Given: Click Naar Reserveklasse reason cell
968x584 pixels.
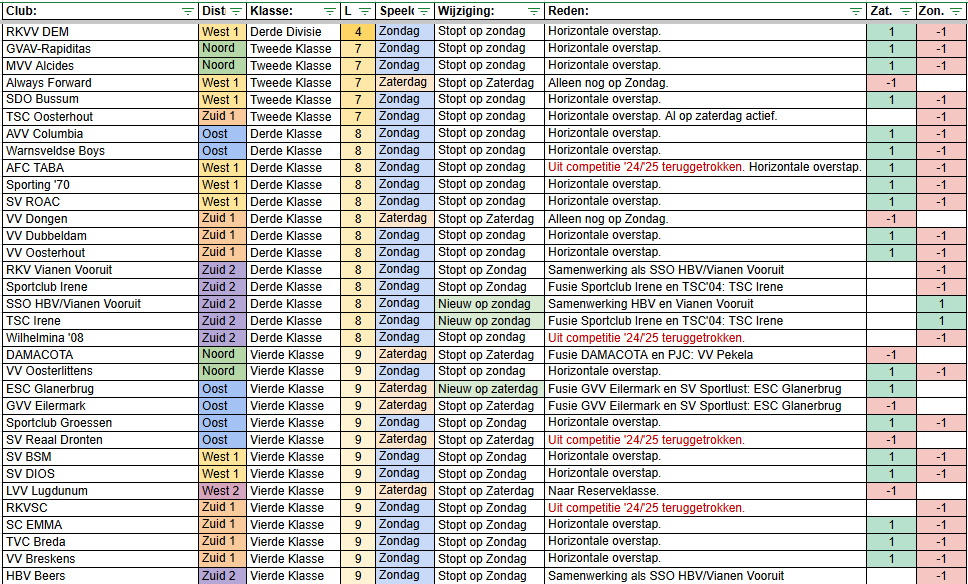Looking at the screenshot, I should click(x=706, y=491).
